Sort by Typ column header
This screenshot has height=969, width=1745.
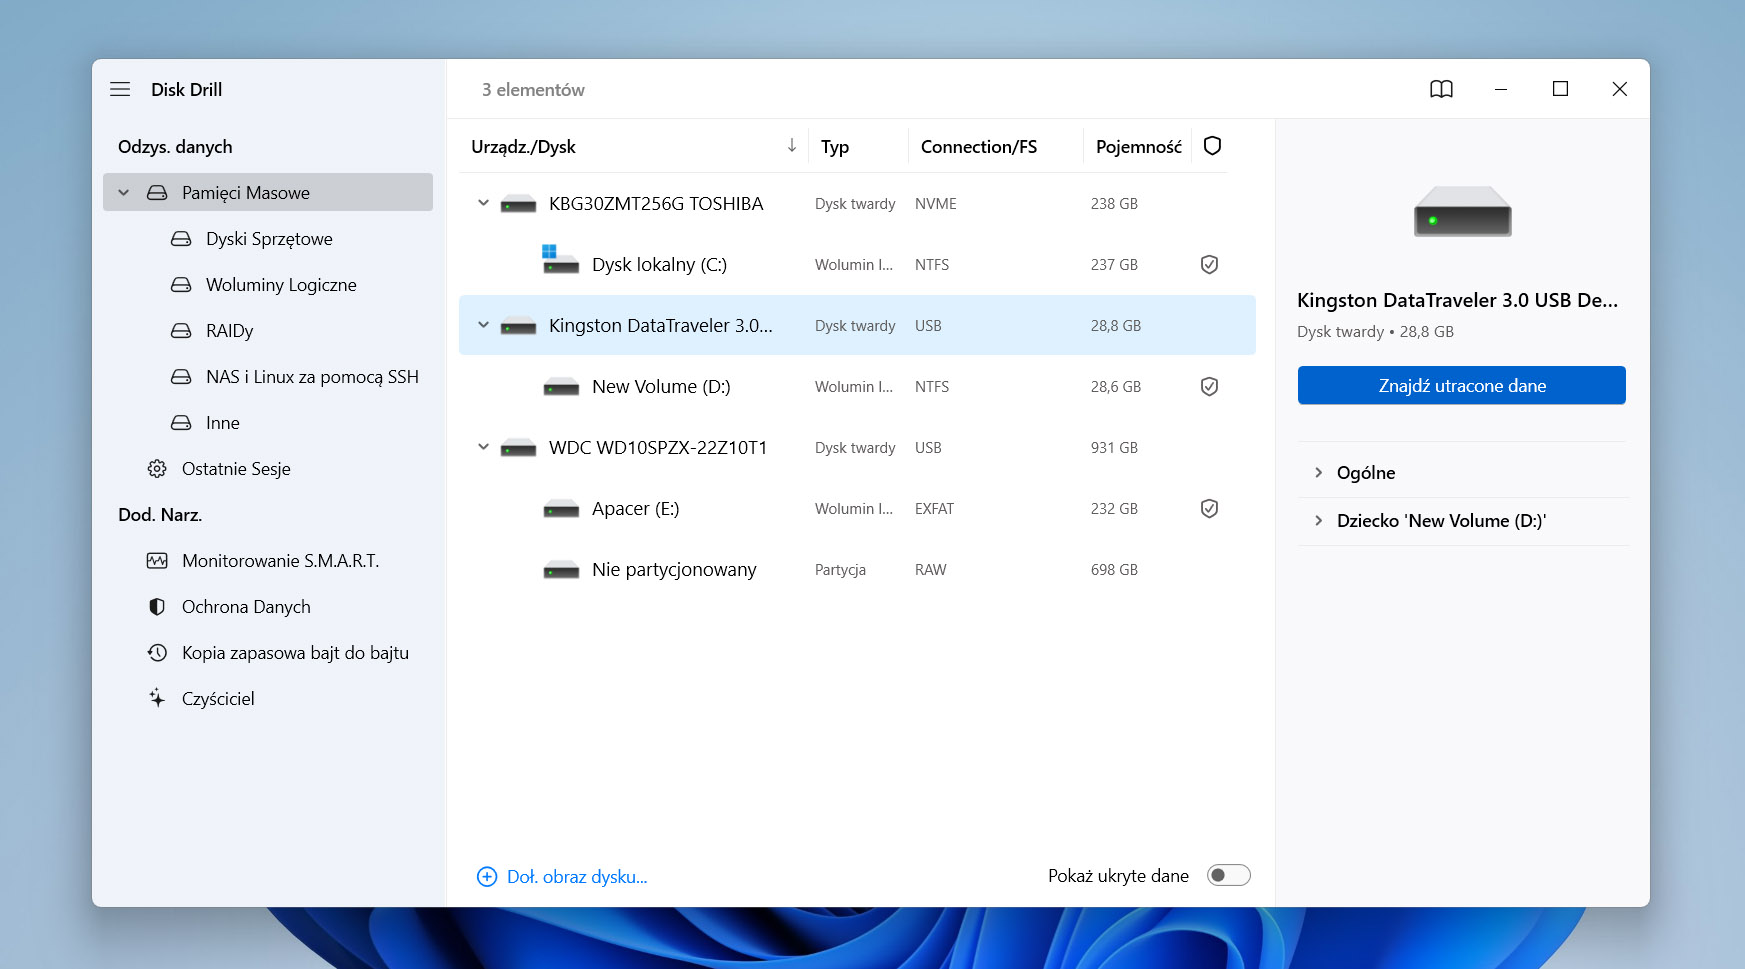(835, 147)
